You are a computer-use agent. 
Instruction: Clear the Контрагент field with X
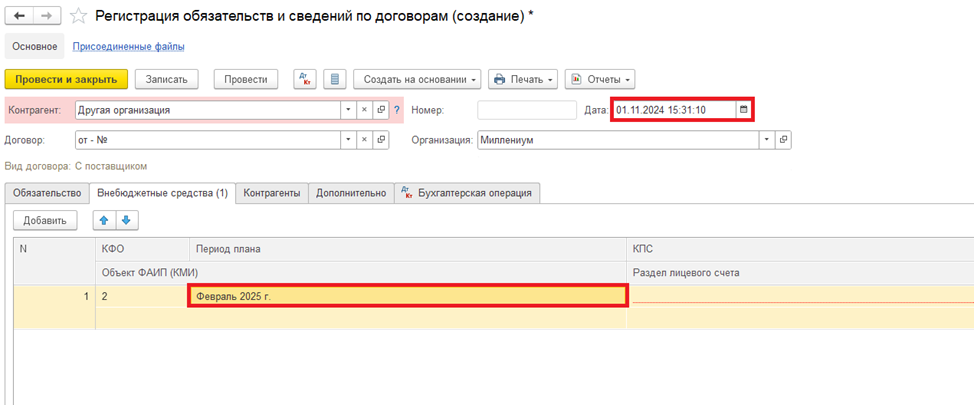(x=365, y=110)
